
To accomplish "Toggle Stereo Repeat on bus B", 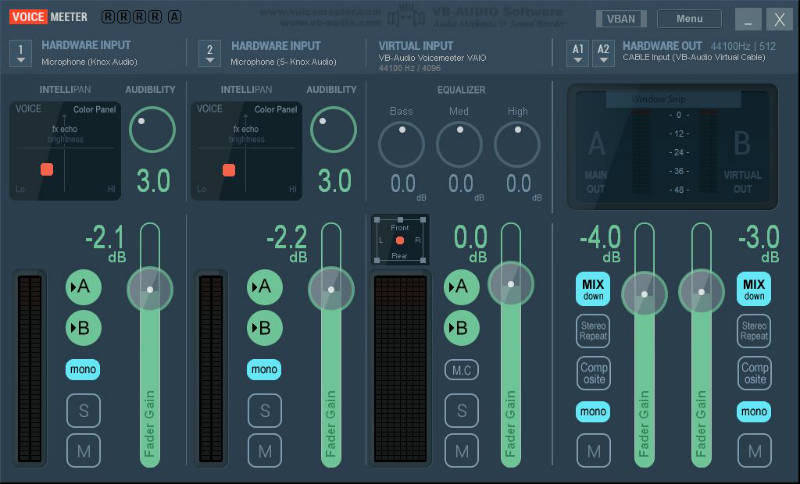I will click(x=754, y=332).
